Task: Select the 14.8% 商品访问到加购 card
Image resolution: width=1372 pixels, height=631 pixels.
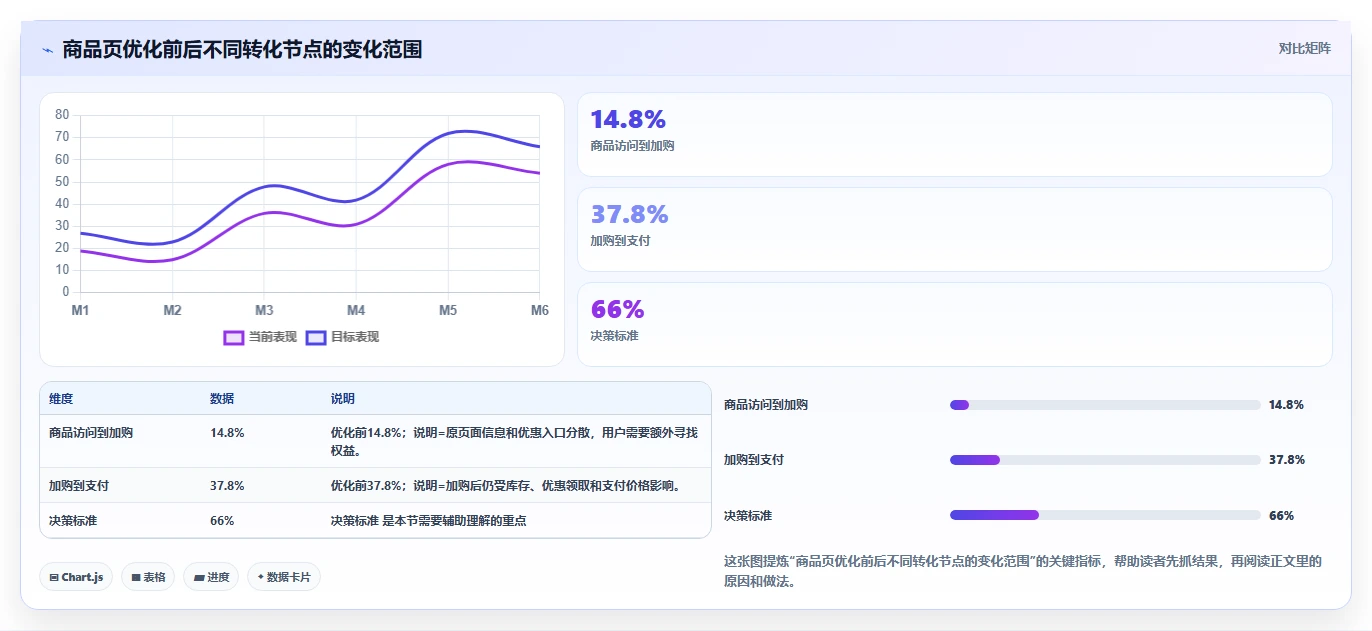Action: (955, 135)
